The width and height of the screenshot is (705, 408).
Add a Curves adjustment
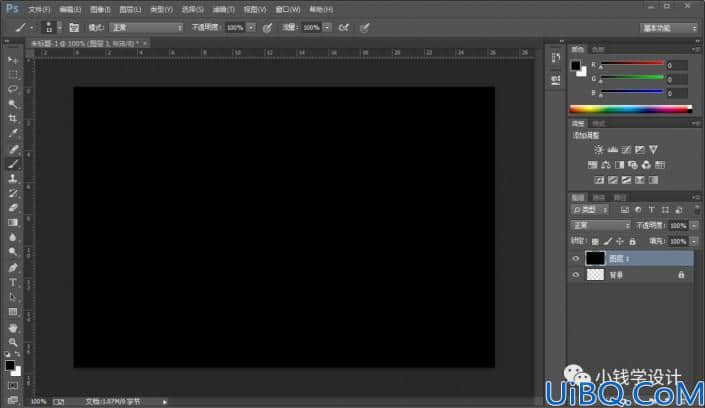(626, 149)
